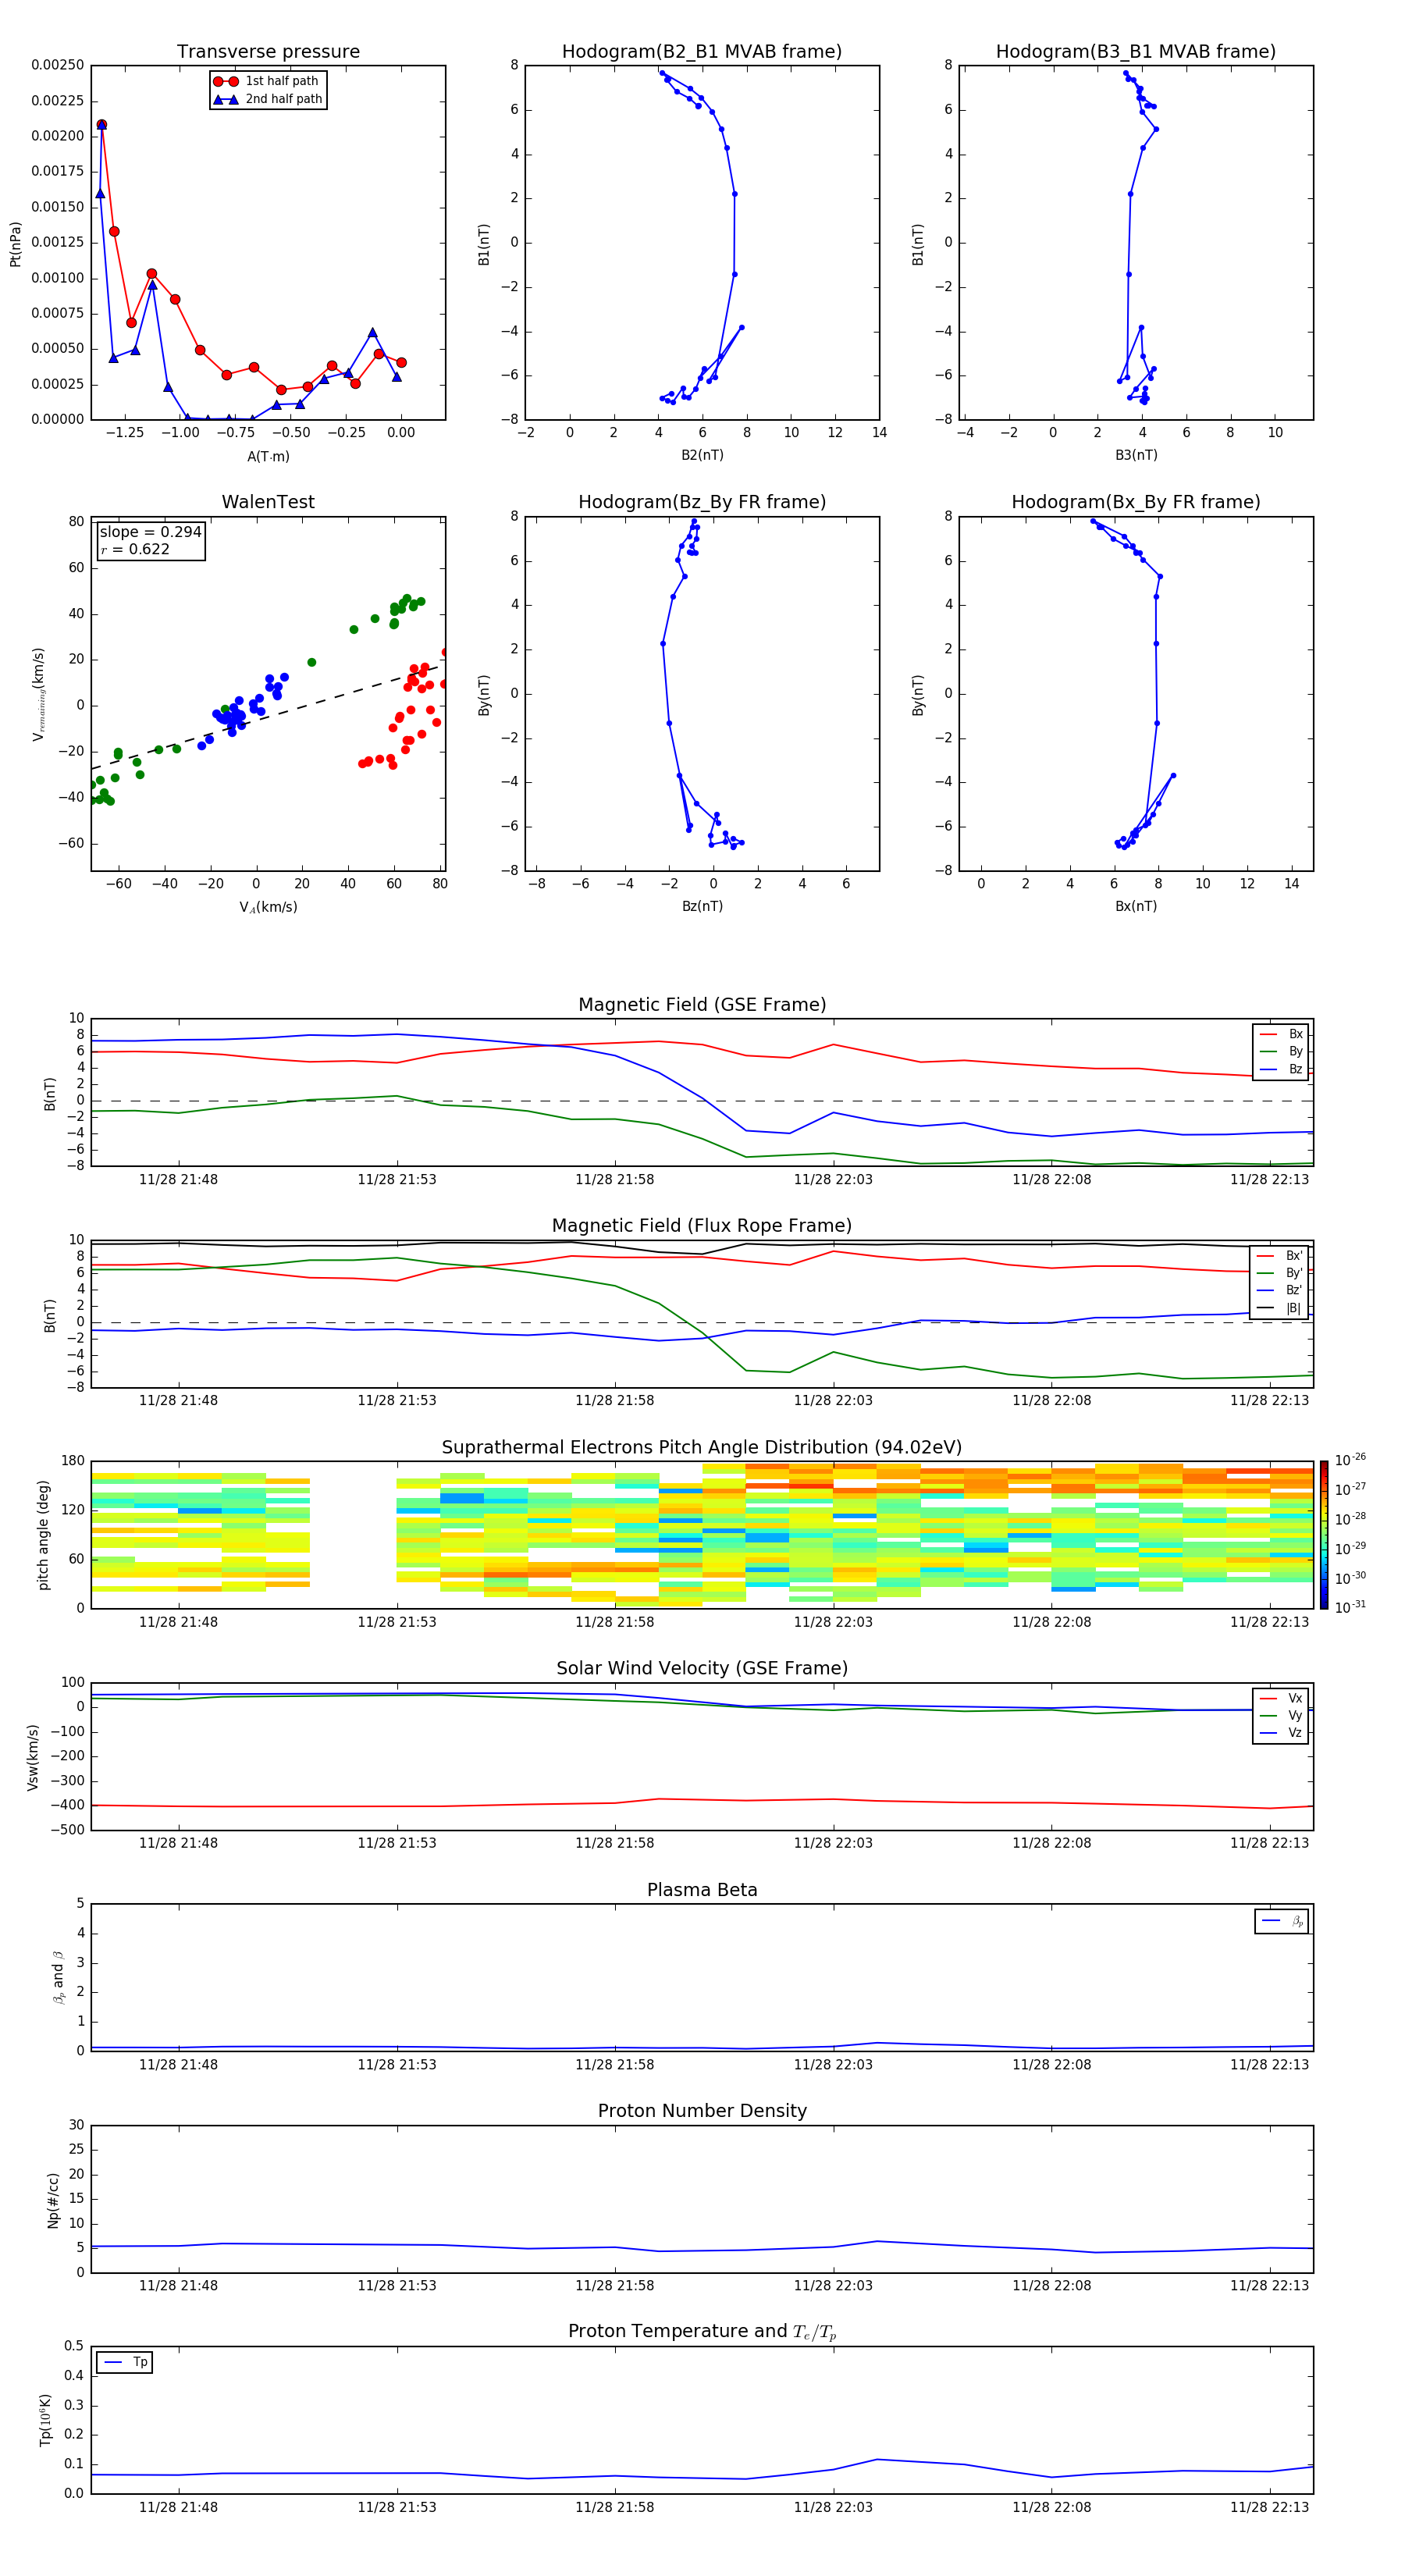This screenshot has width=1405, height=2576.
Task: Click the 'Solar Wind Velocity (GSE Frame)' title
Action: pyautogui.click(x=702, y=1668)
